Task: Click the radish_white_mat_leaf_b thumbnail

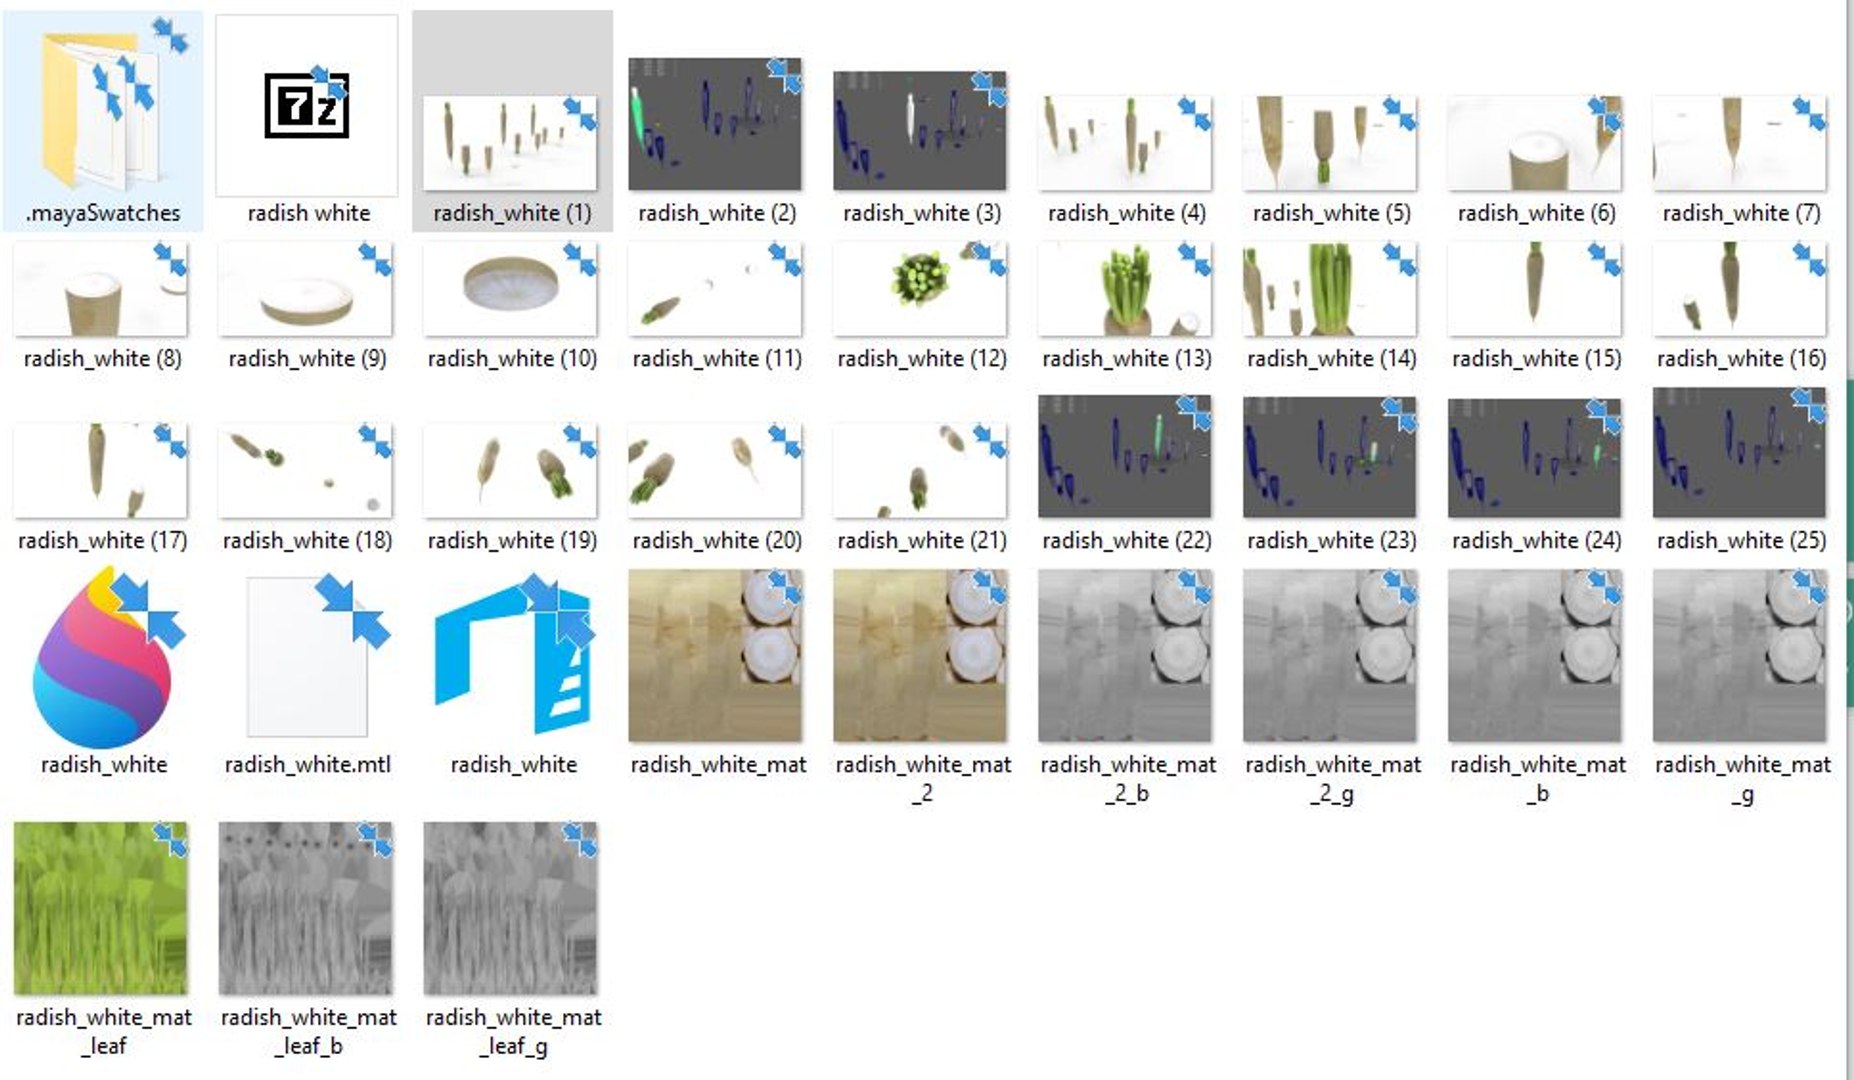Action: pyautogui.click(x=305, y=908)
